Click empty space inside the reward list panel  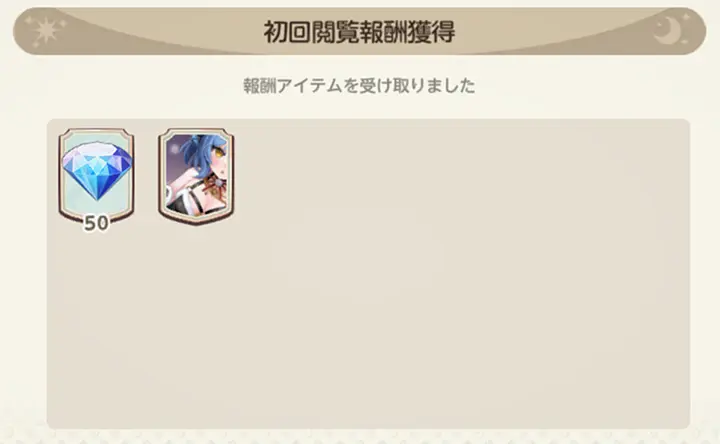click(413, 312)
